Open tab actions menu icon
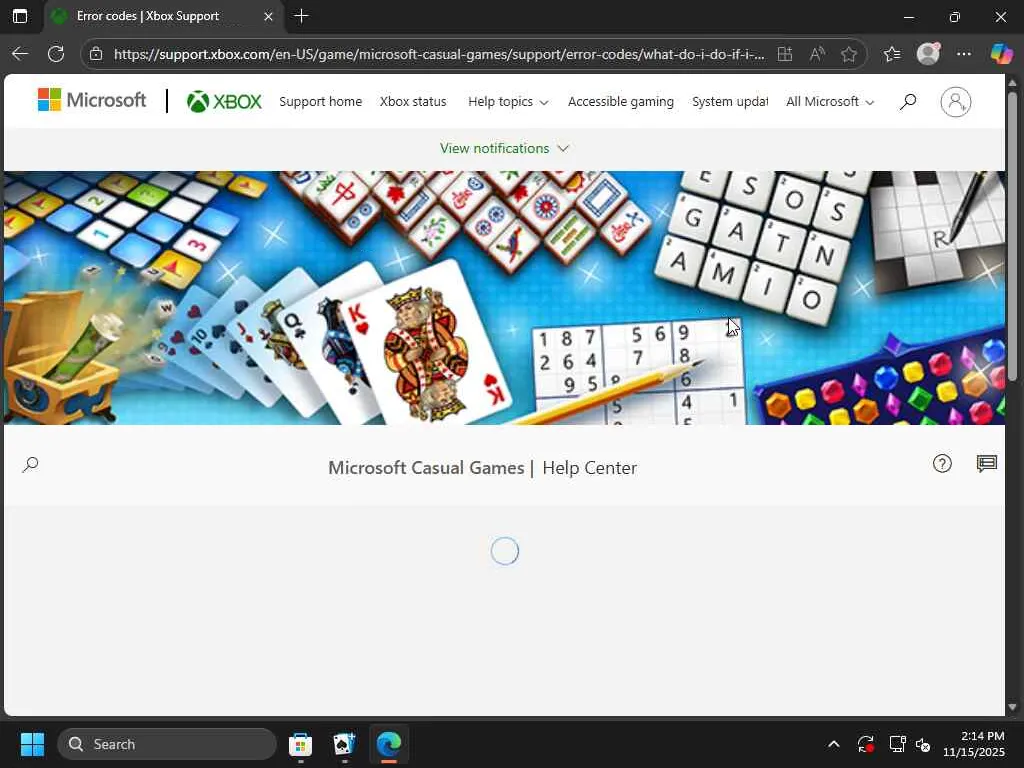The width and height of the screenshot is (1024, 768). [x=20, y=16]
